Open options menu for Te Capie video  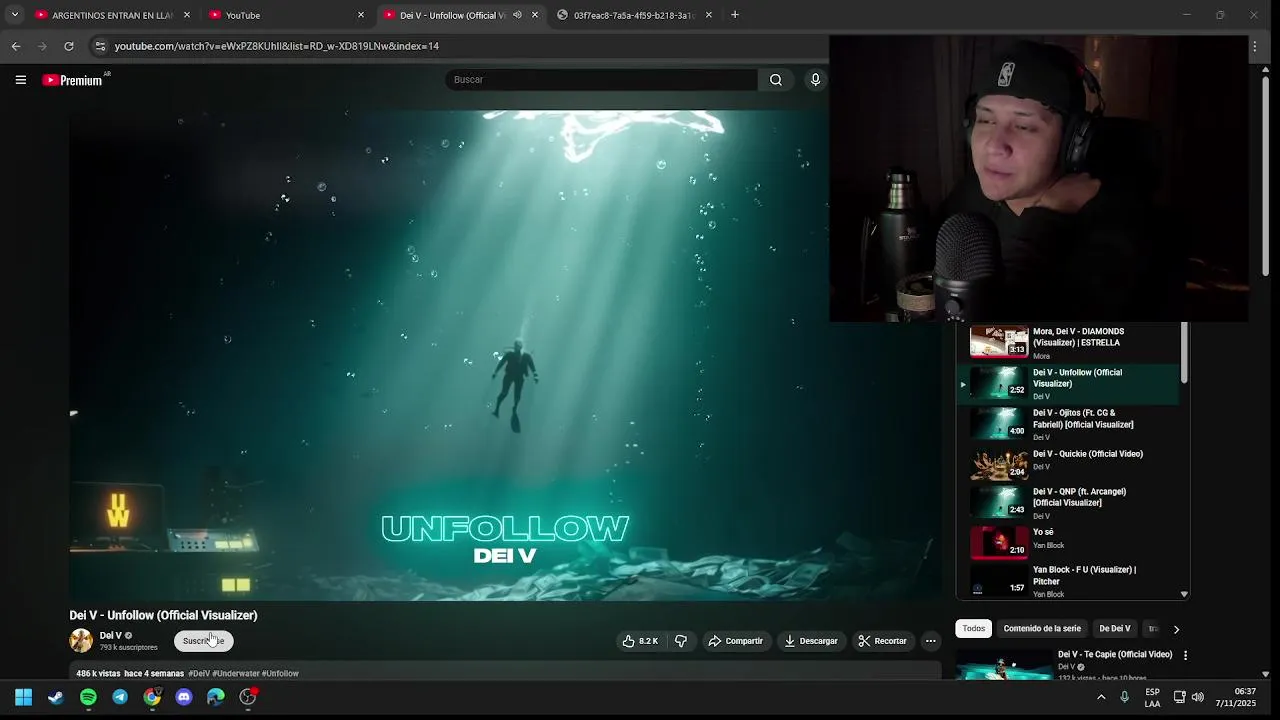1185,656
